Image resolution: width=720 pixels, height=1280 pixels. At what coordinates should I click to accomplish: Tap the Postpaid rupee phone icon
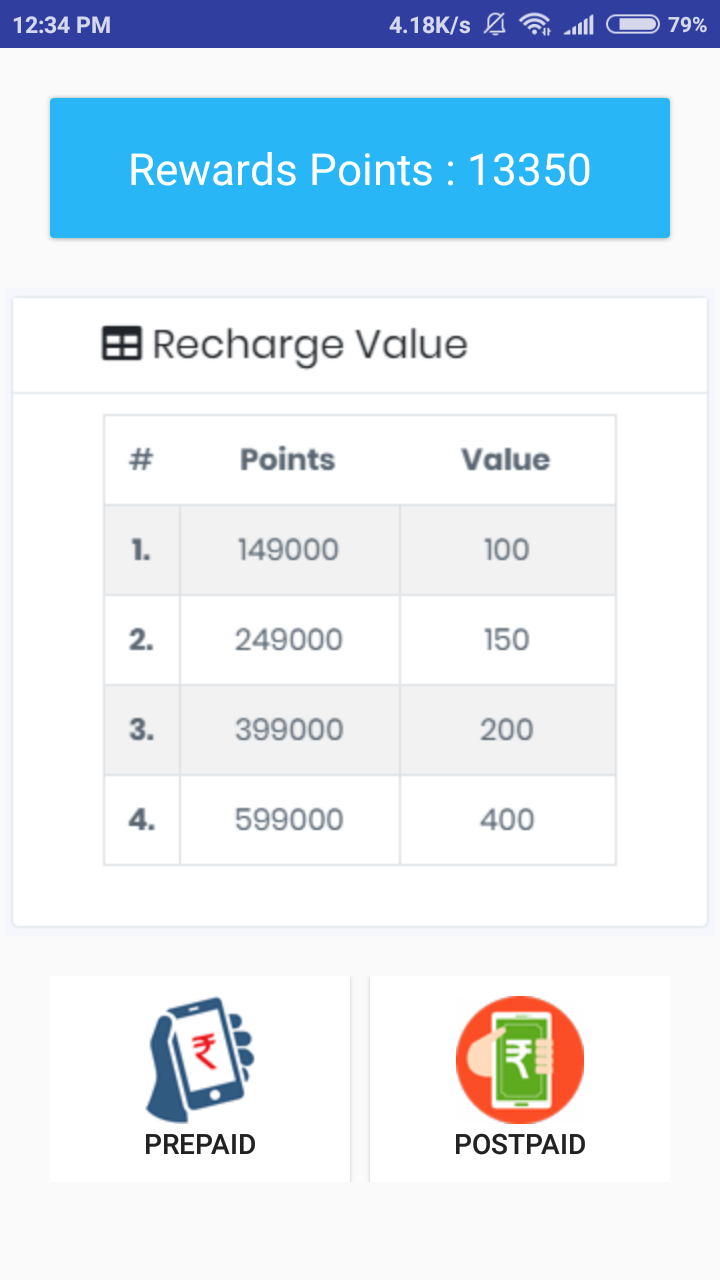click(x=520, y=1059)
